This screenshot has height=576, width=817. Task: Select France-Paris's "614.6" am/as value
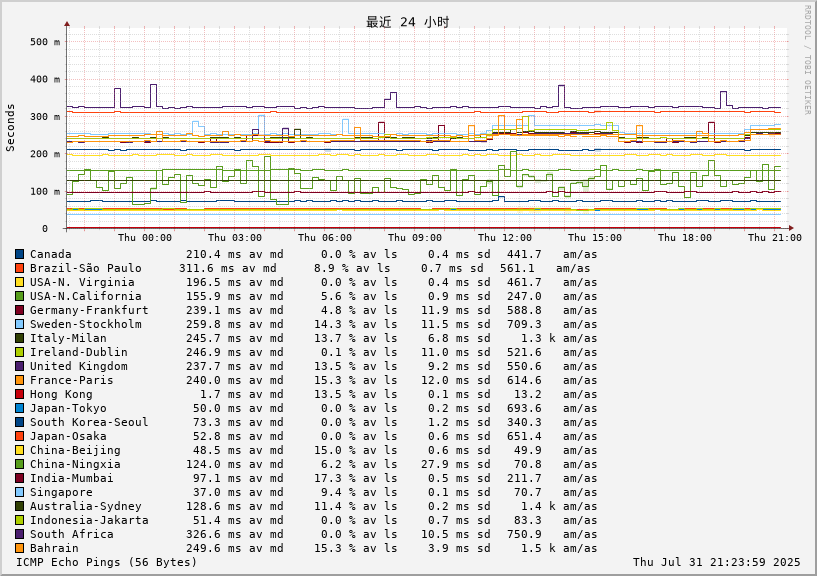click(x=524, y=381)
